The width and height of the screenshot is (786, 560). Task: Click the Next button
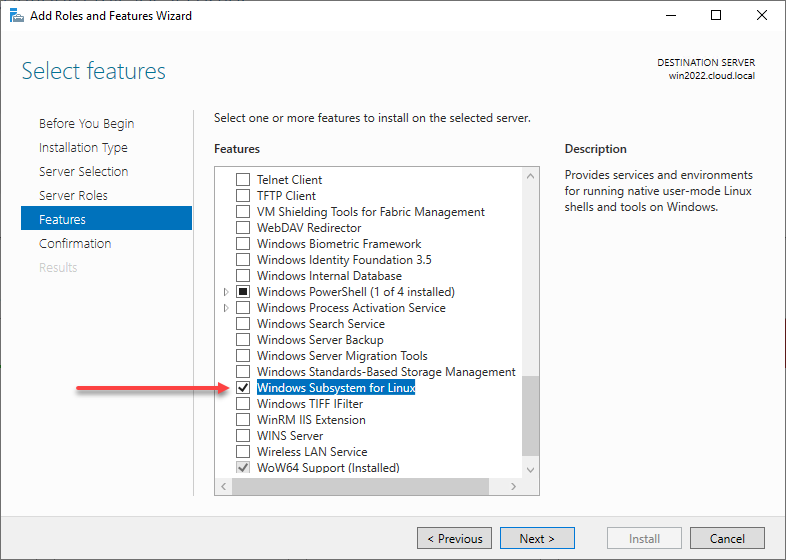tap(537, 538)
